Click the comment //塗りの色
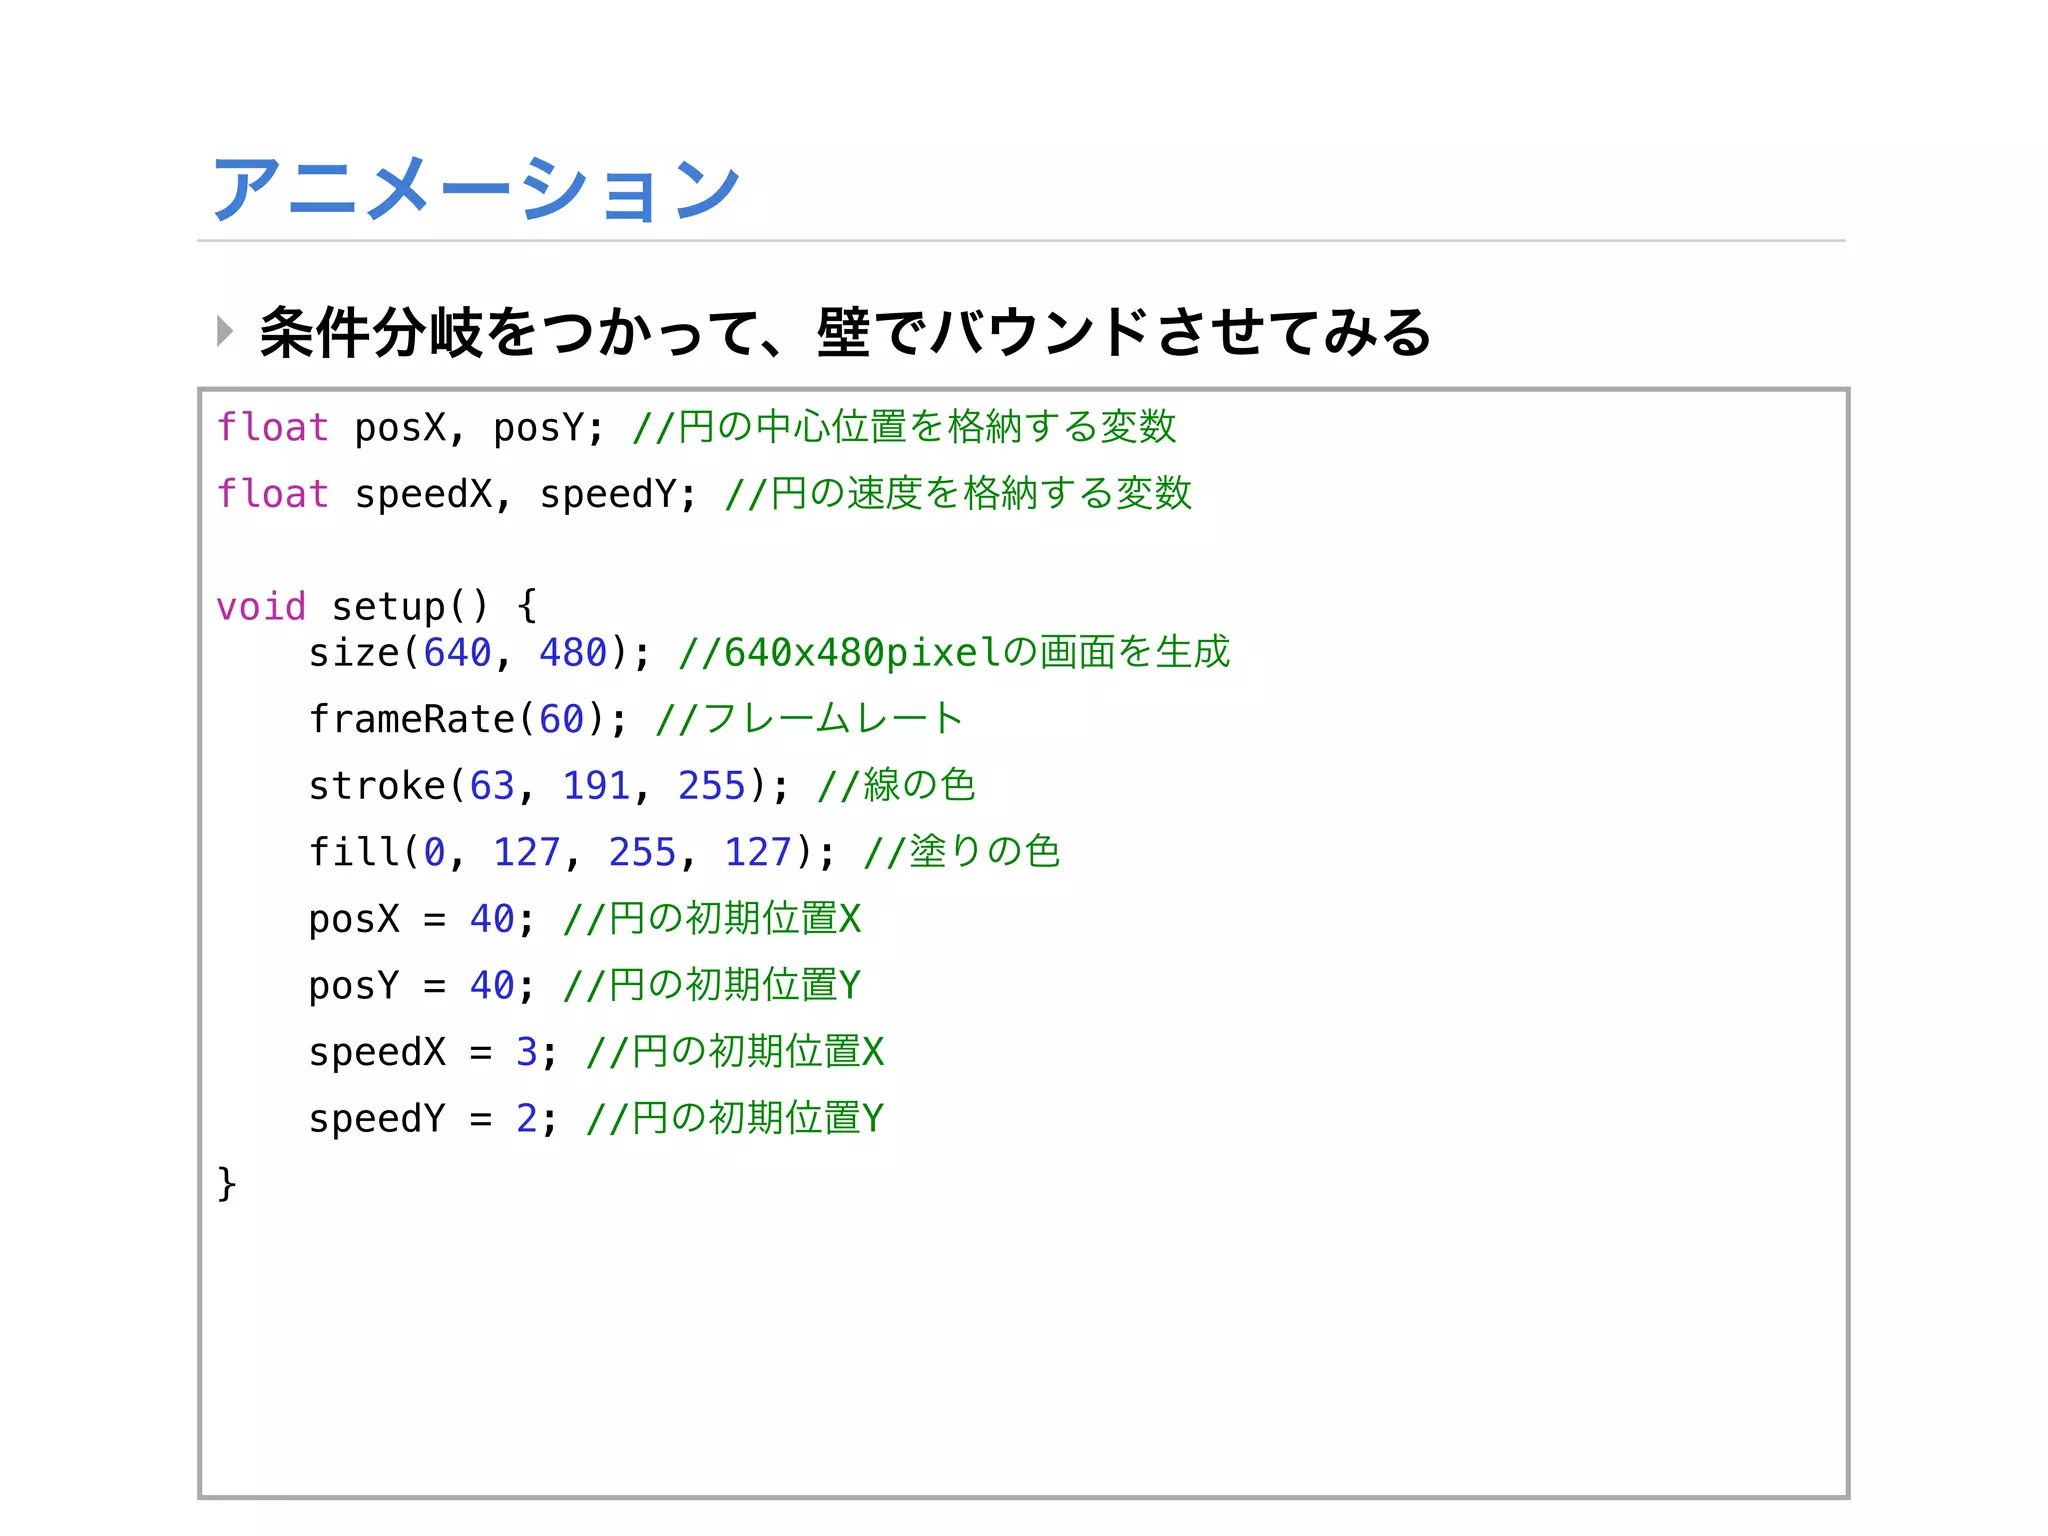Image resolution: width=2048 pixels, height=1536 pixels. [961, 852]
